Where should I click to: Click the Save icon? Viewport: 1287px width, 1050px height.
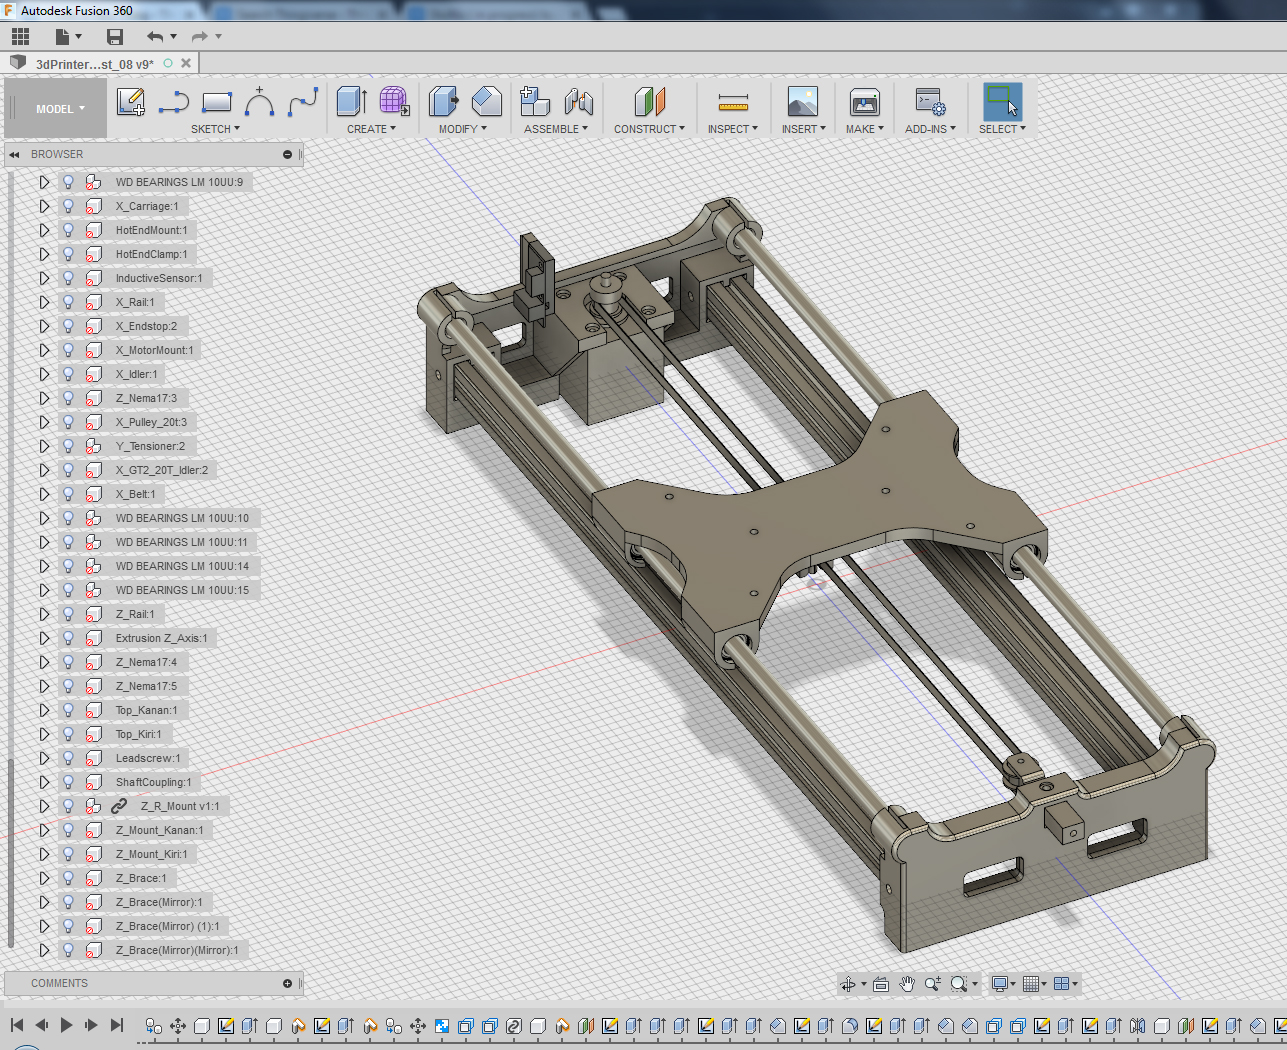115,37
